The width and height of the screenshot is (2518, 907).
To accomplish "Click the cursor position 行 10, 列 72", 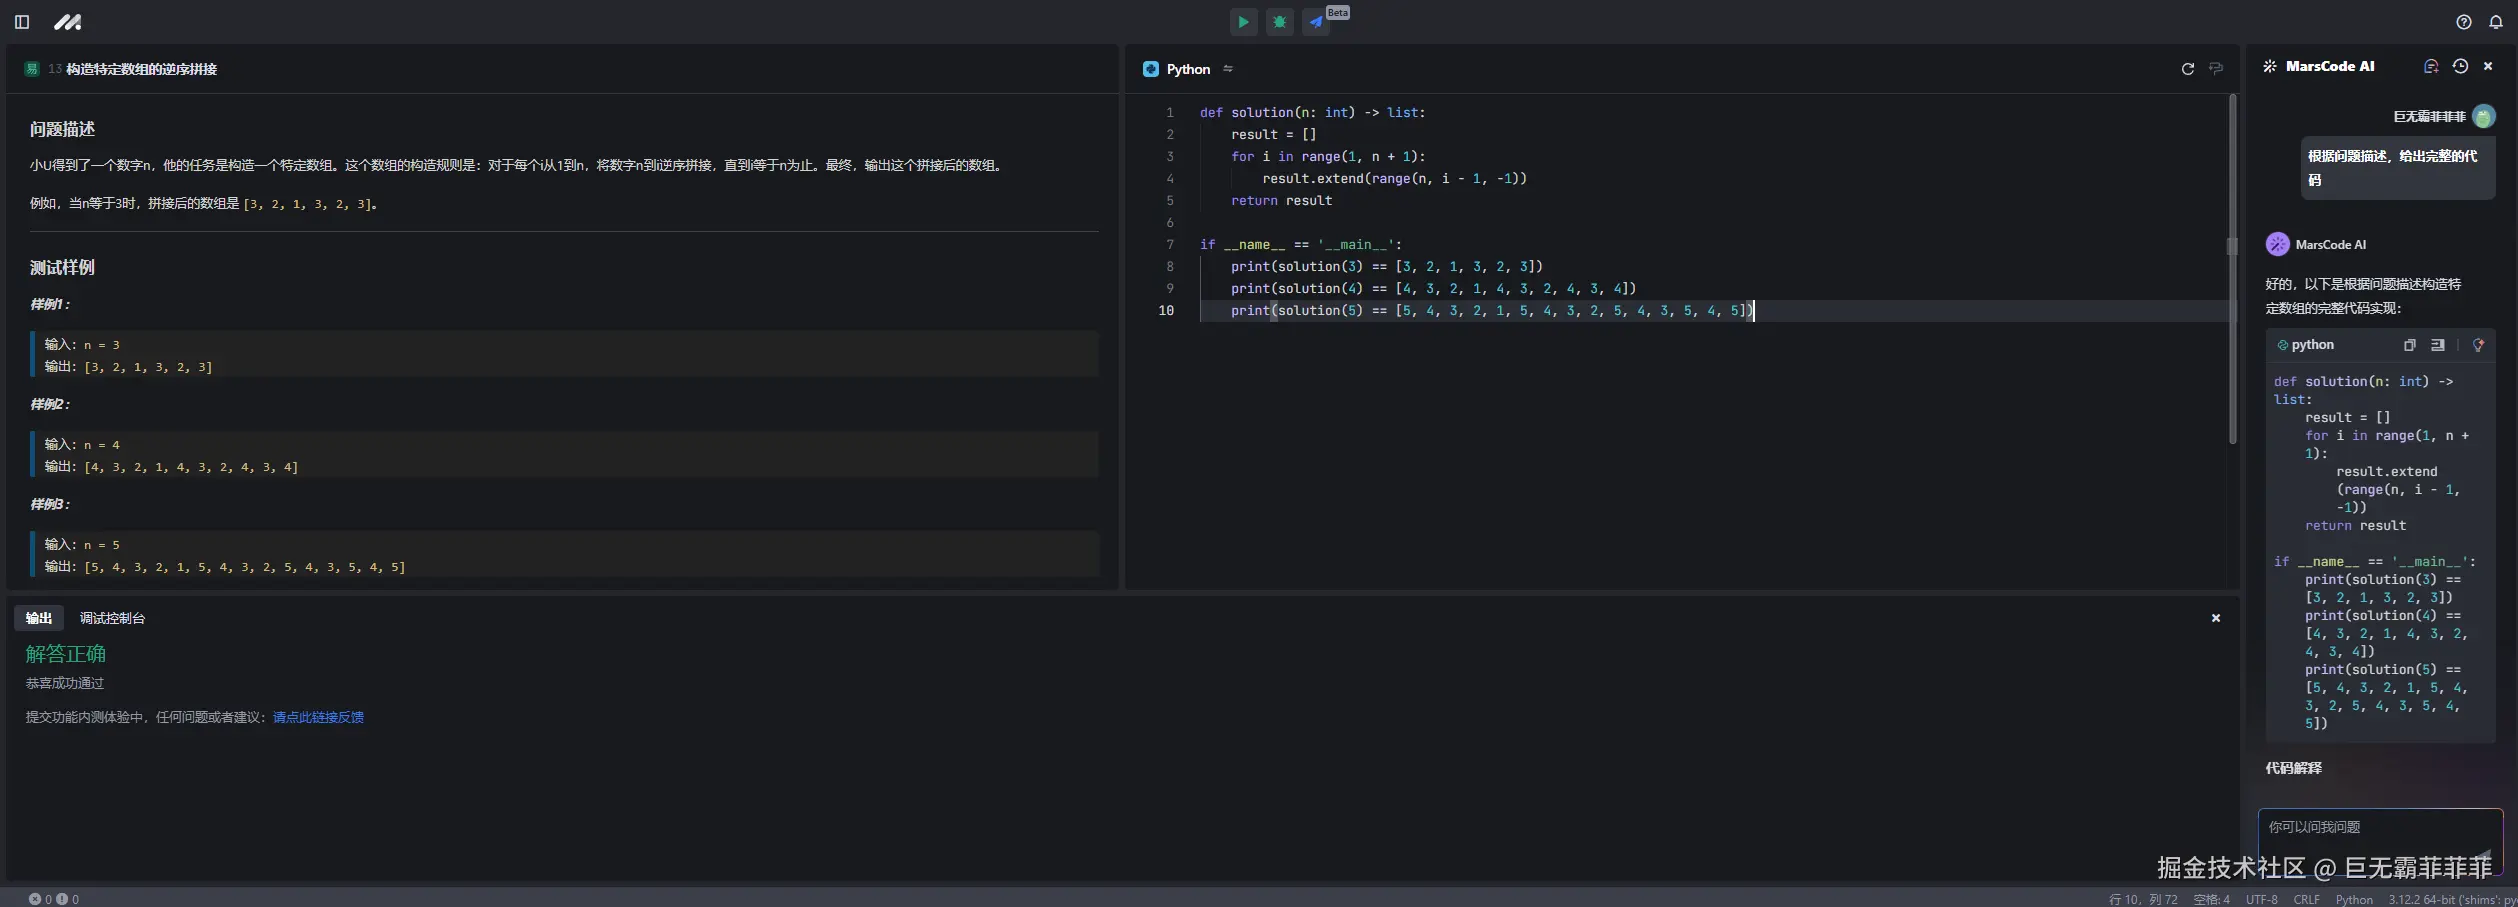I will pyautogui.click(x=2143, y=899).
